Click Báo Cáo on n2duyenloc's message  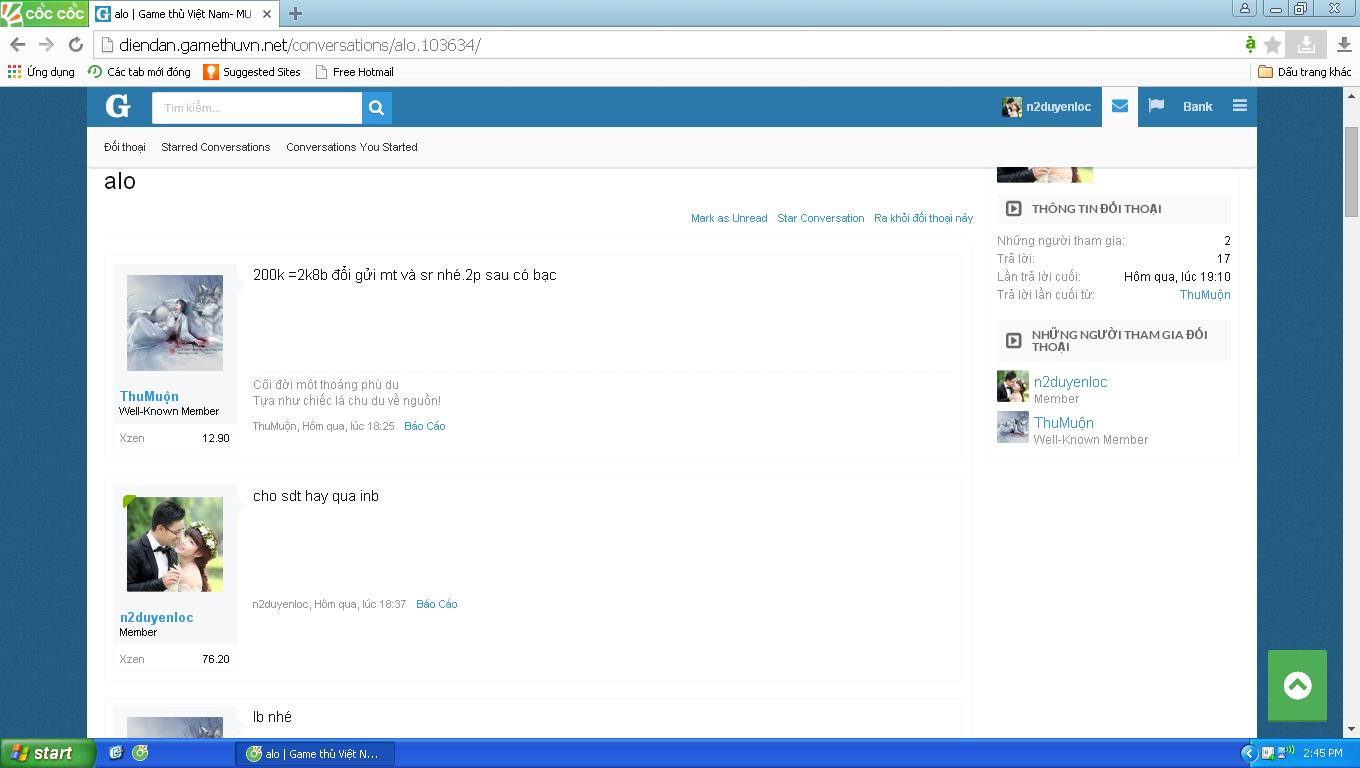point(437,604)
